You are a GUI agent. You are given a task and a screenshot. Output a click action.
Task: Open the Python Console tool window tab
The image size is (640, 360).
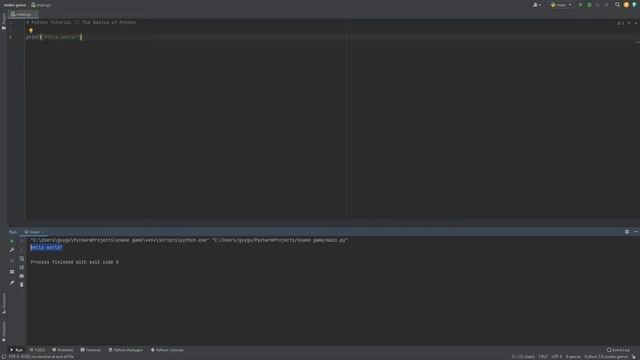167,350
